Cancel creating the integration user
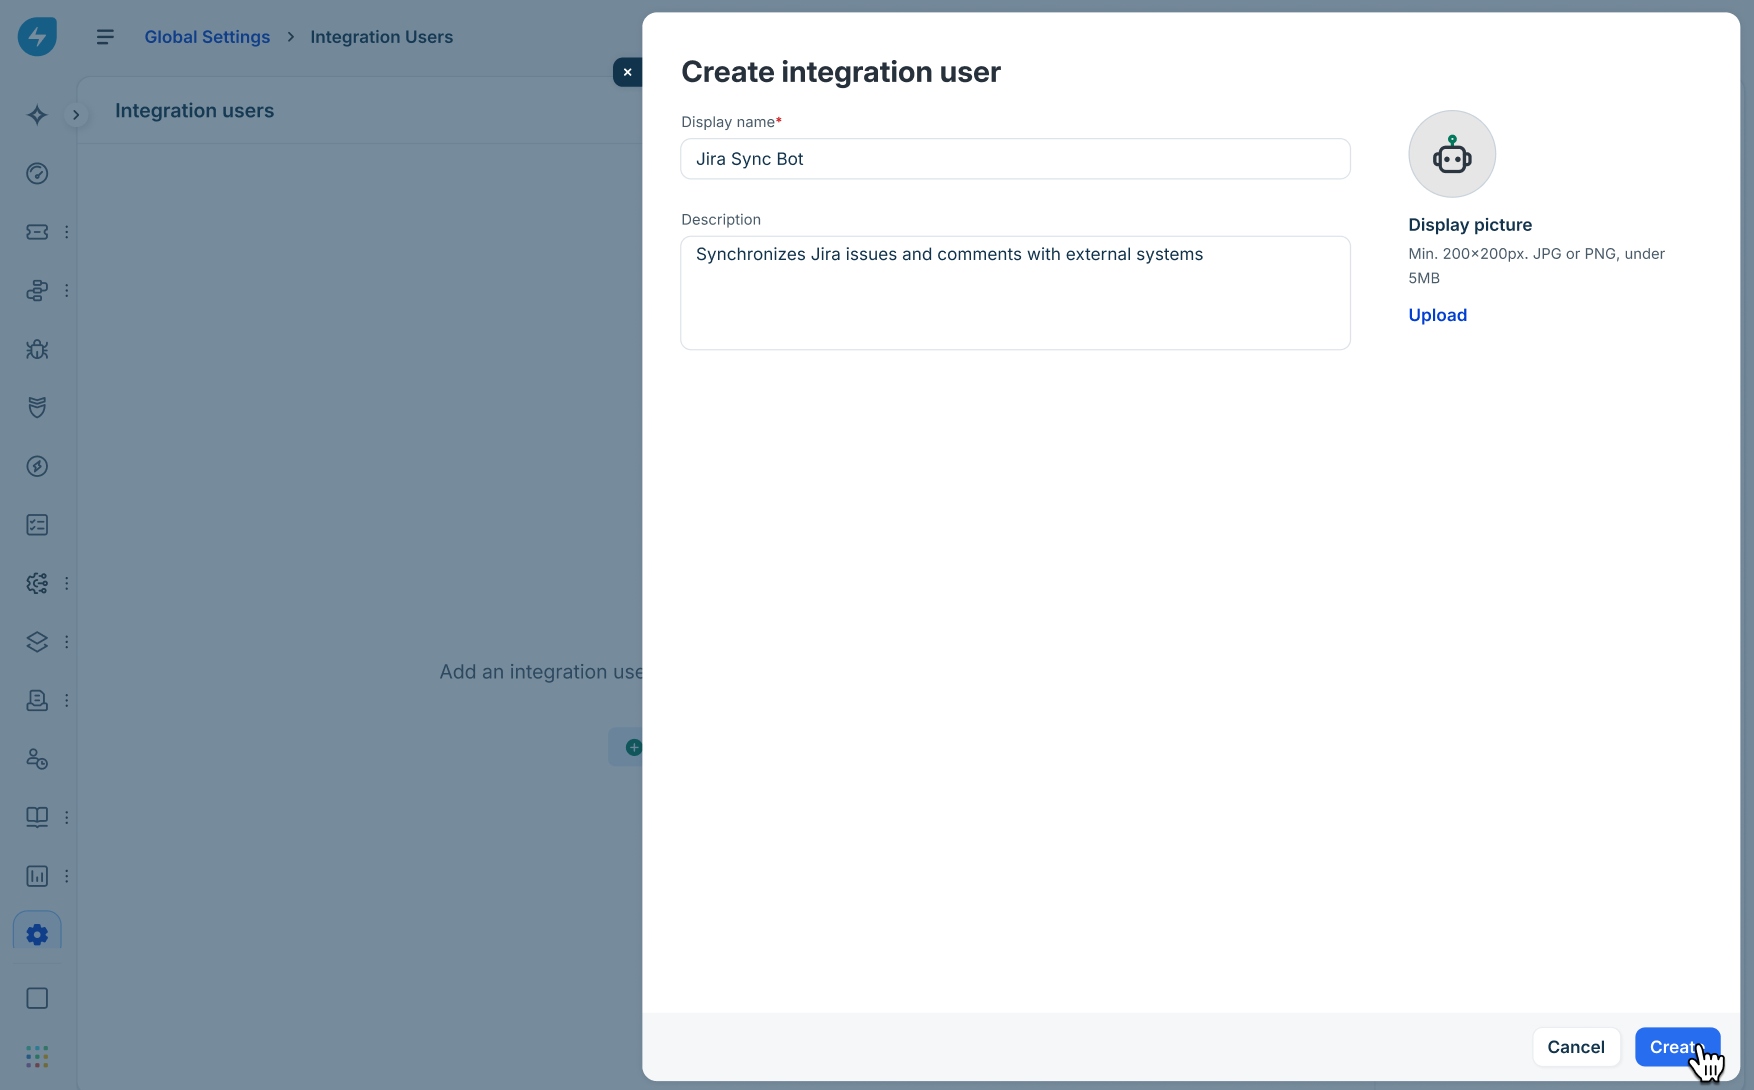The width and height of the screenshot is (1754, 1090). [1576, 1047]
